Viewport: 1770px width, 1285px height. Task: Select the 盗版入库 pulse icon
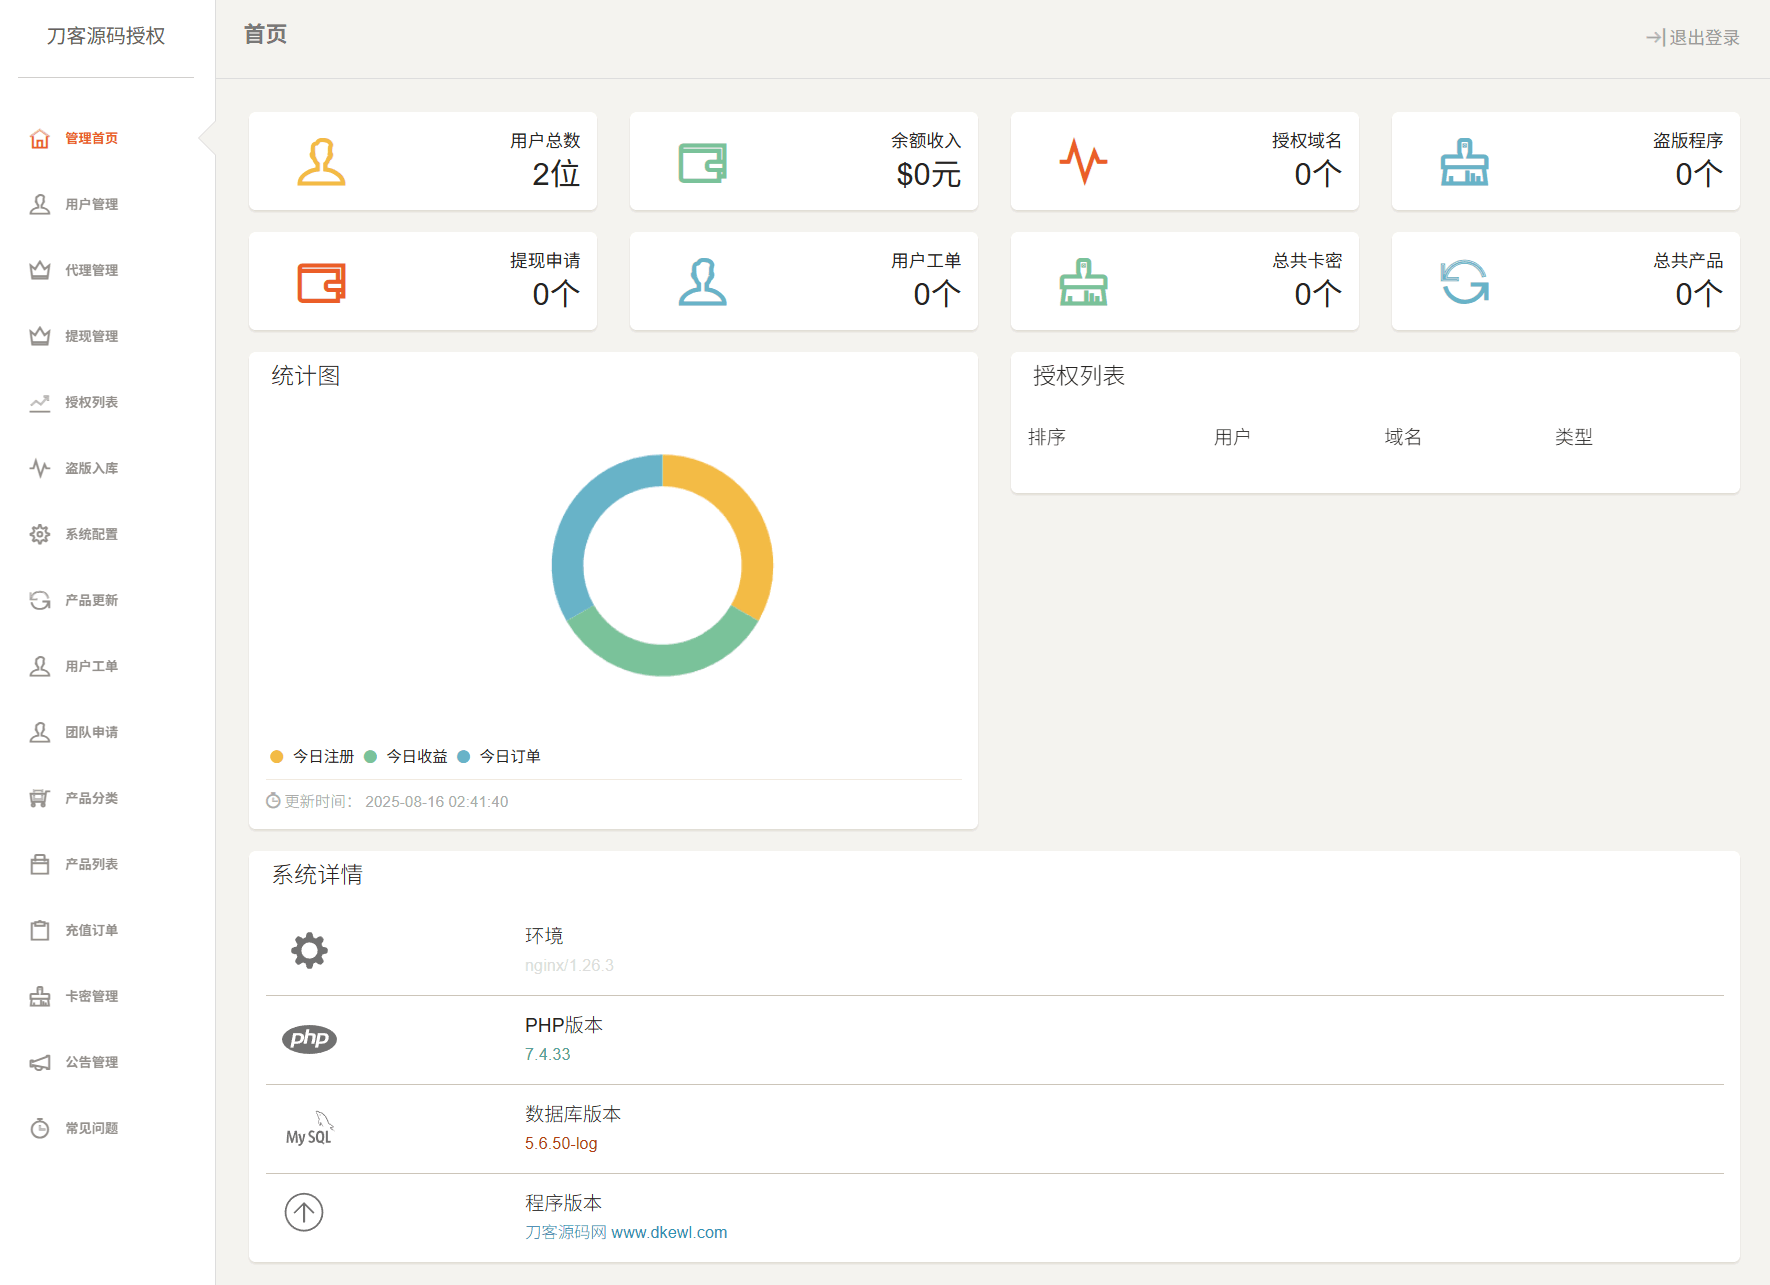[40, 468]
